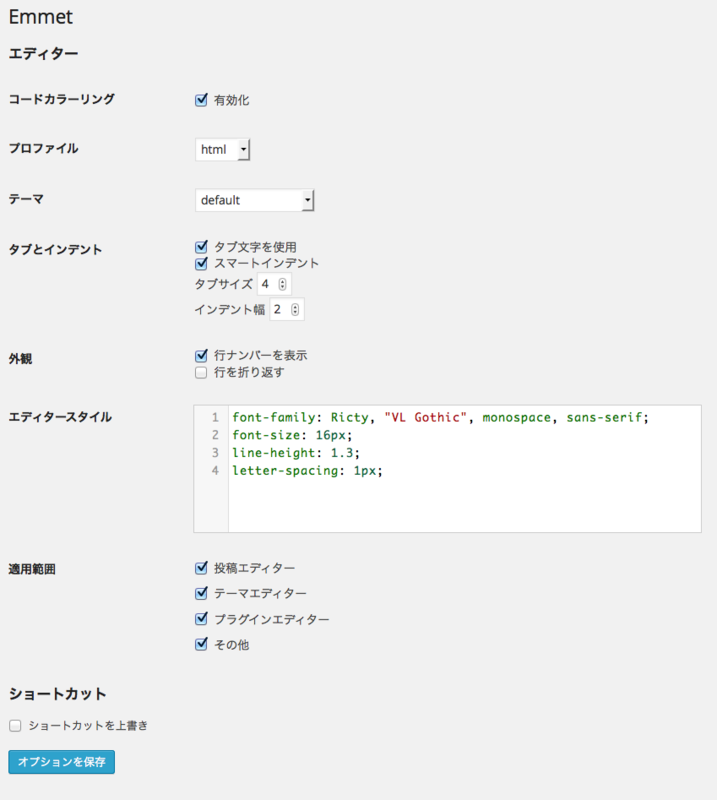
Task: Toggle その他 checkbox off
Action: (x=202, y=644)
